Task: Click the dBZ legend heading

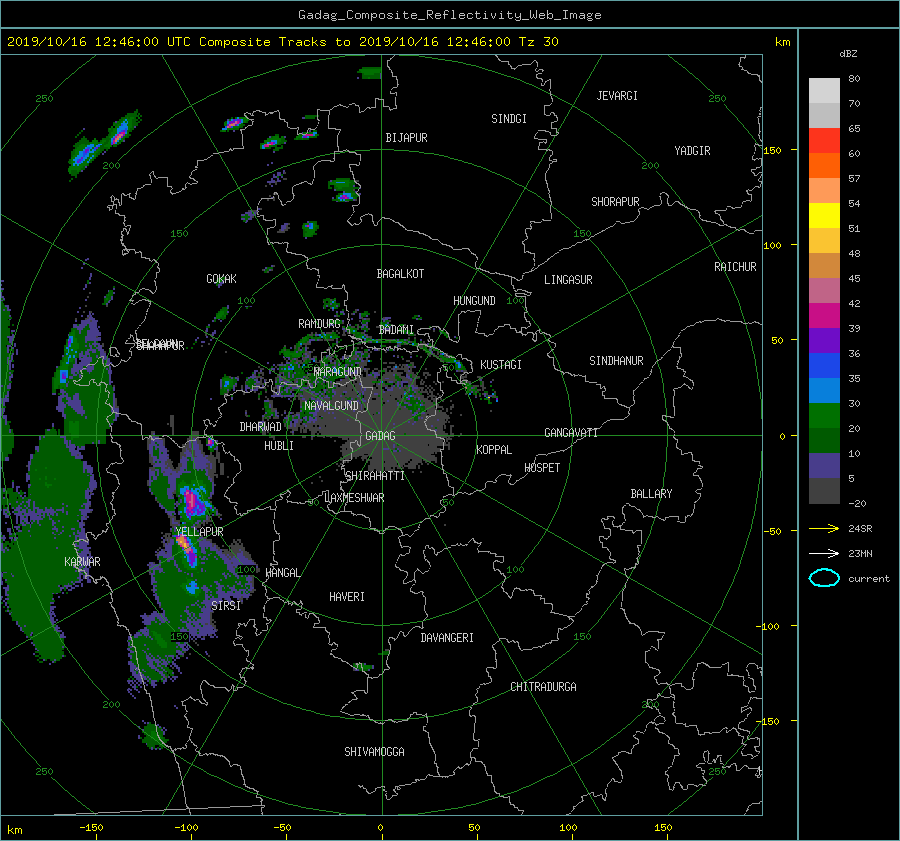Action: (x=848, y=54)
